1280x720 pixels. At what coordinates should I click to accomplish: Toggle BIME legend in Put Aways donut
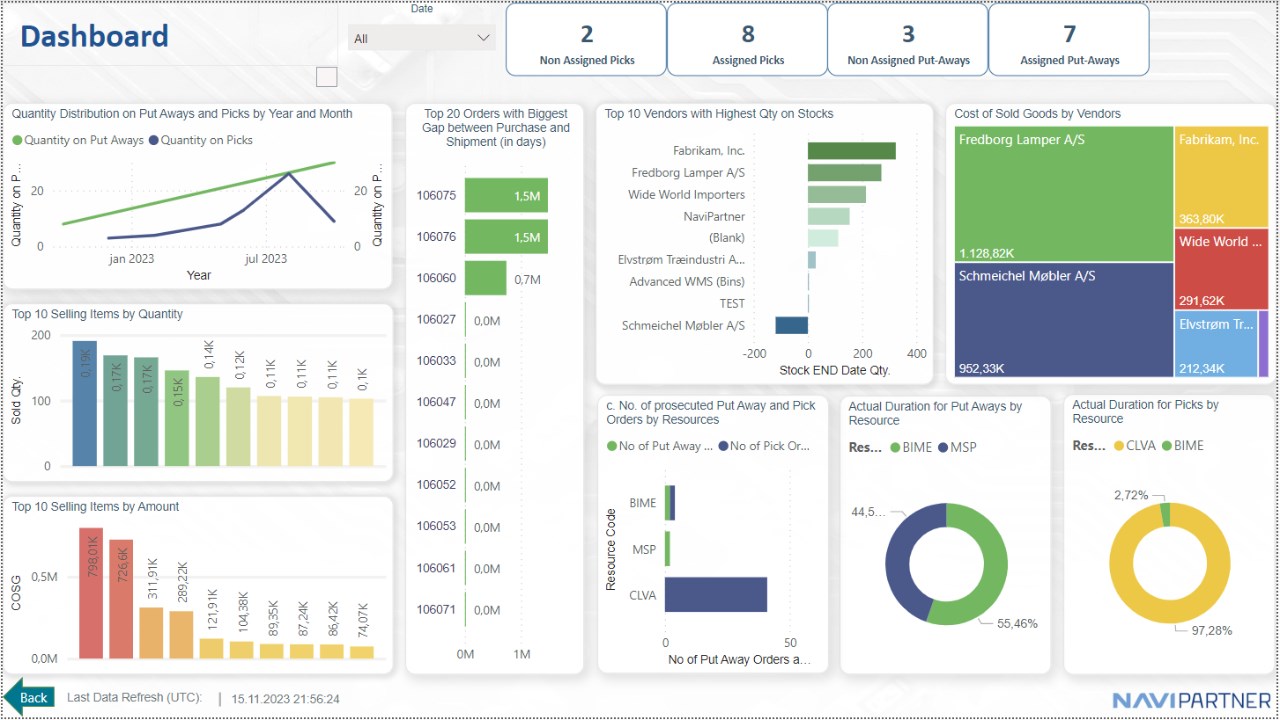pyautogui.click(x=910, y=447)
